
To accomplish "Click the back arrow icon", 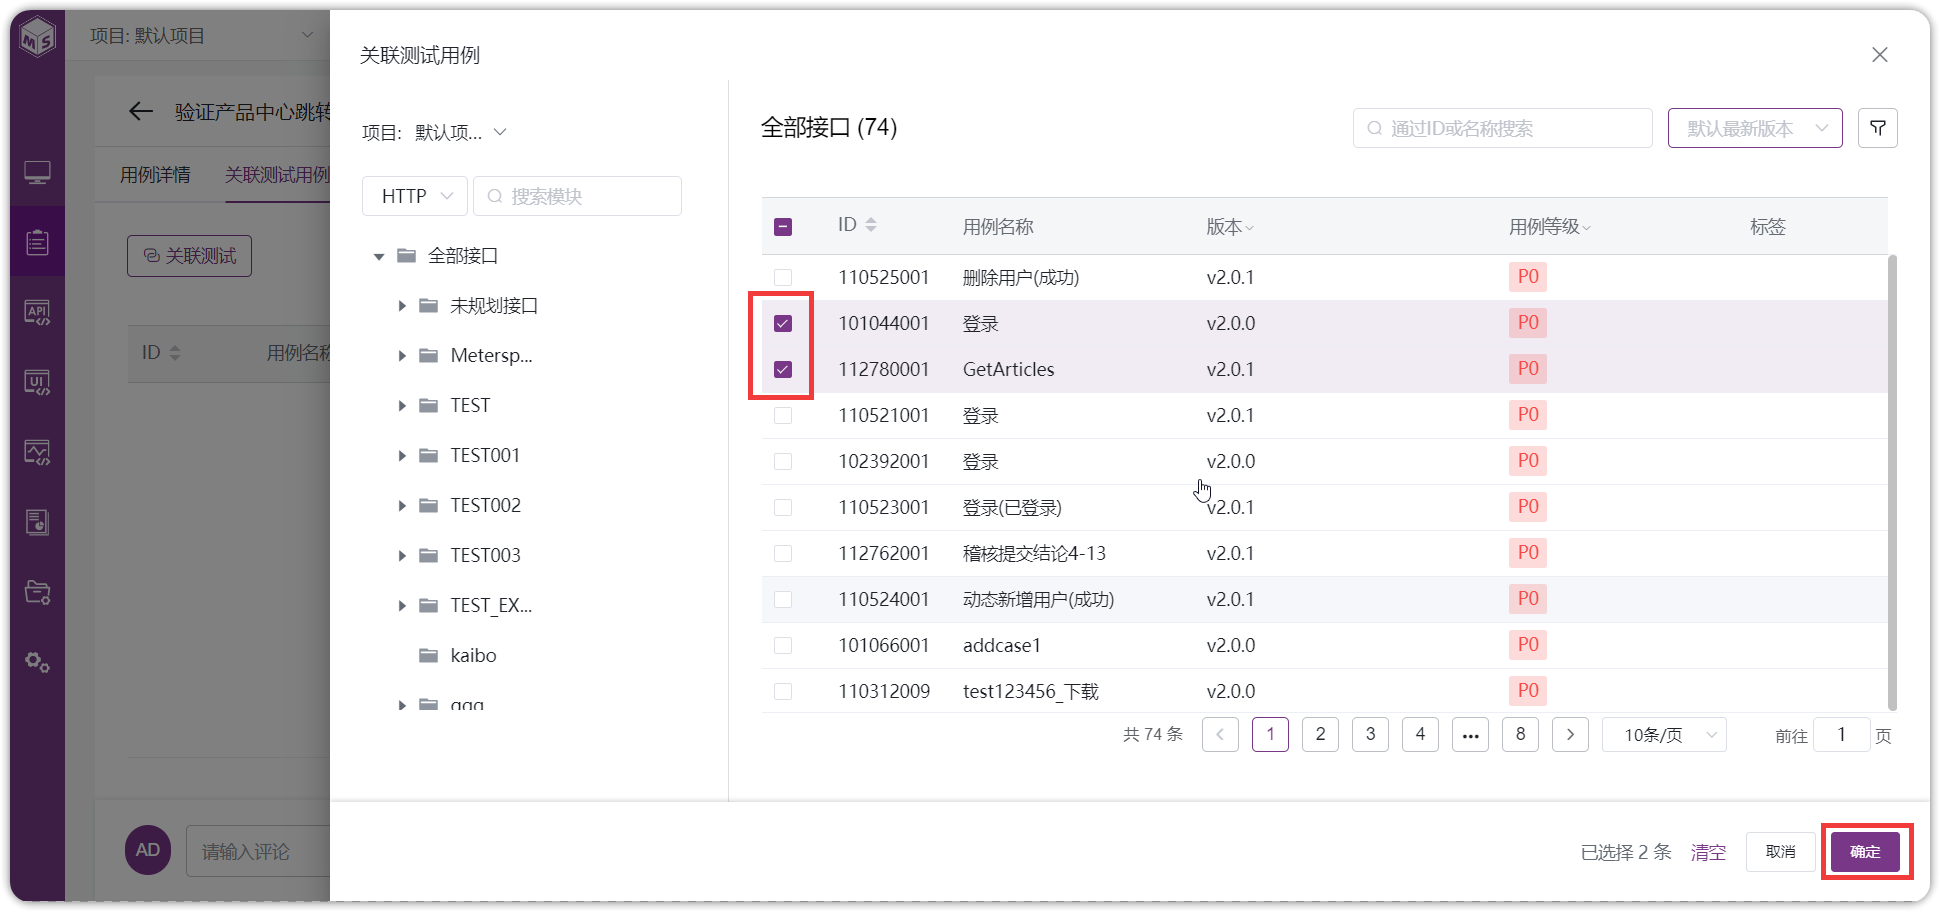I will click(x=141, y=111).
